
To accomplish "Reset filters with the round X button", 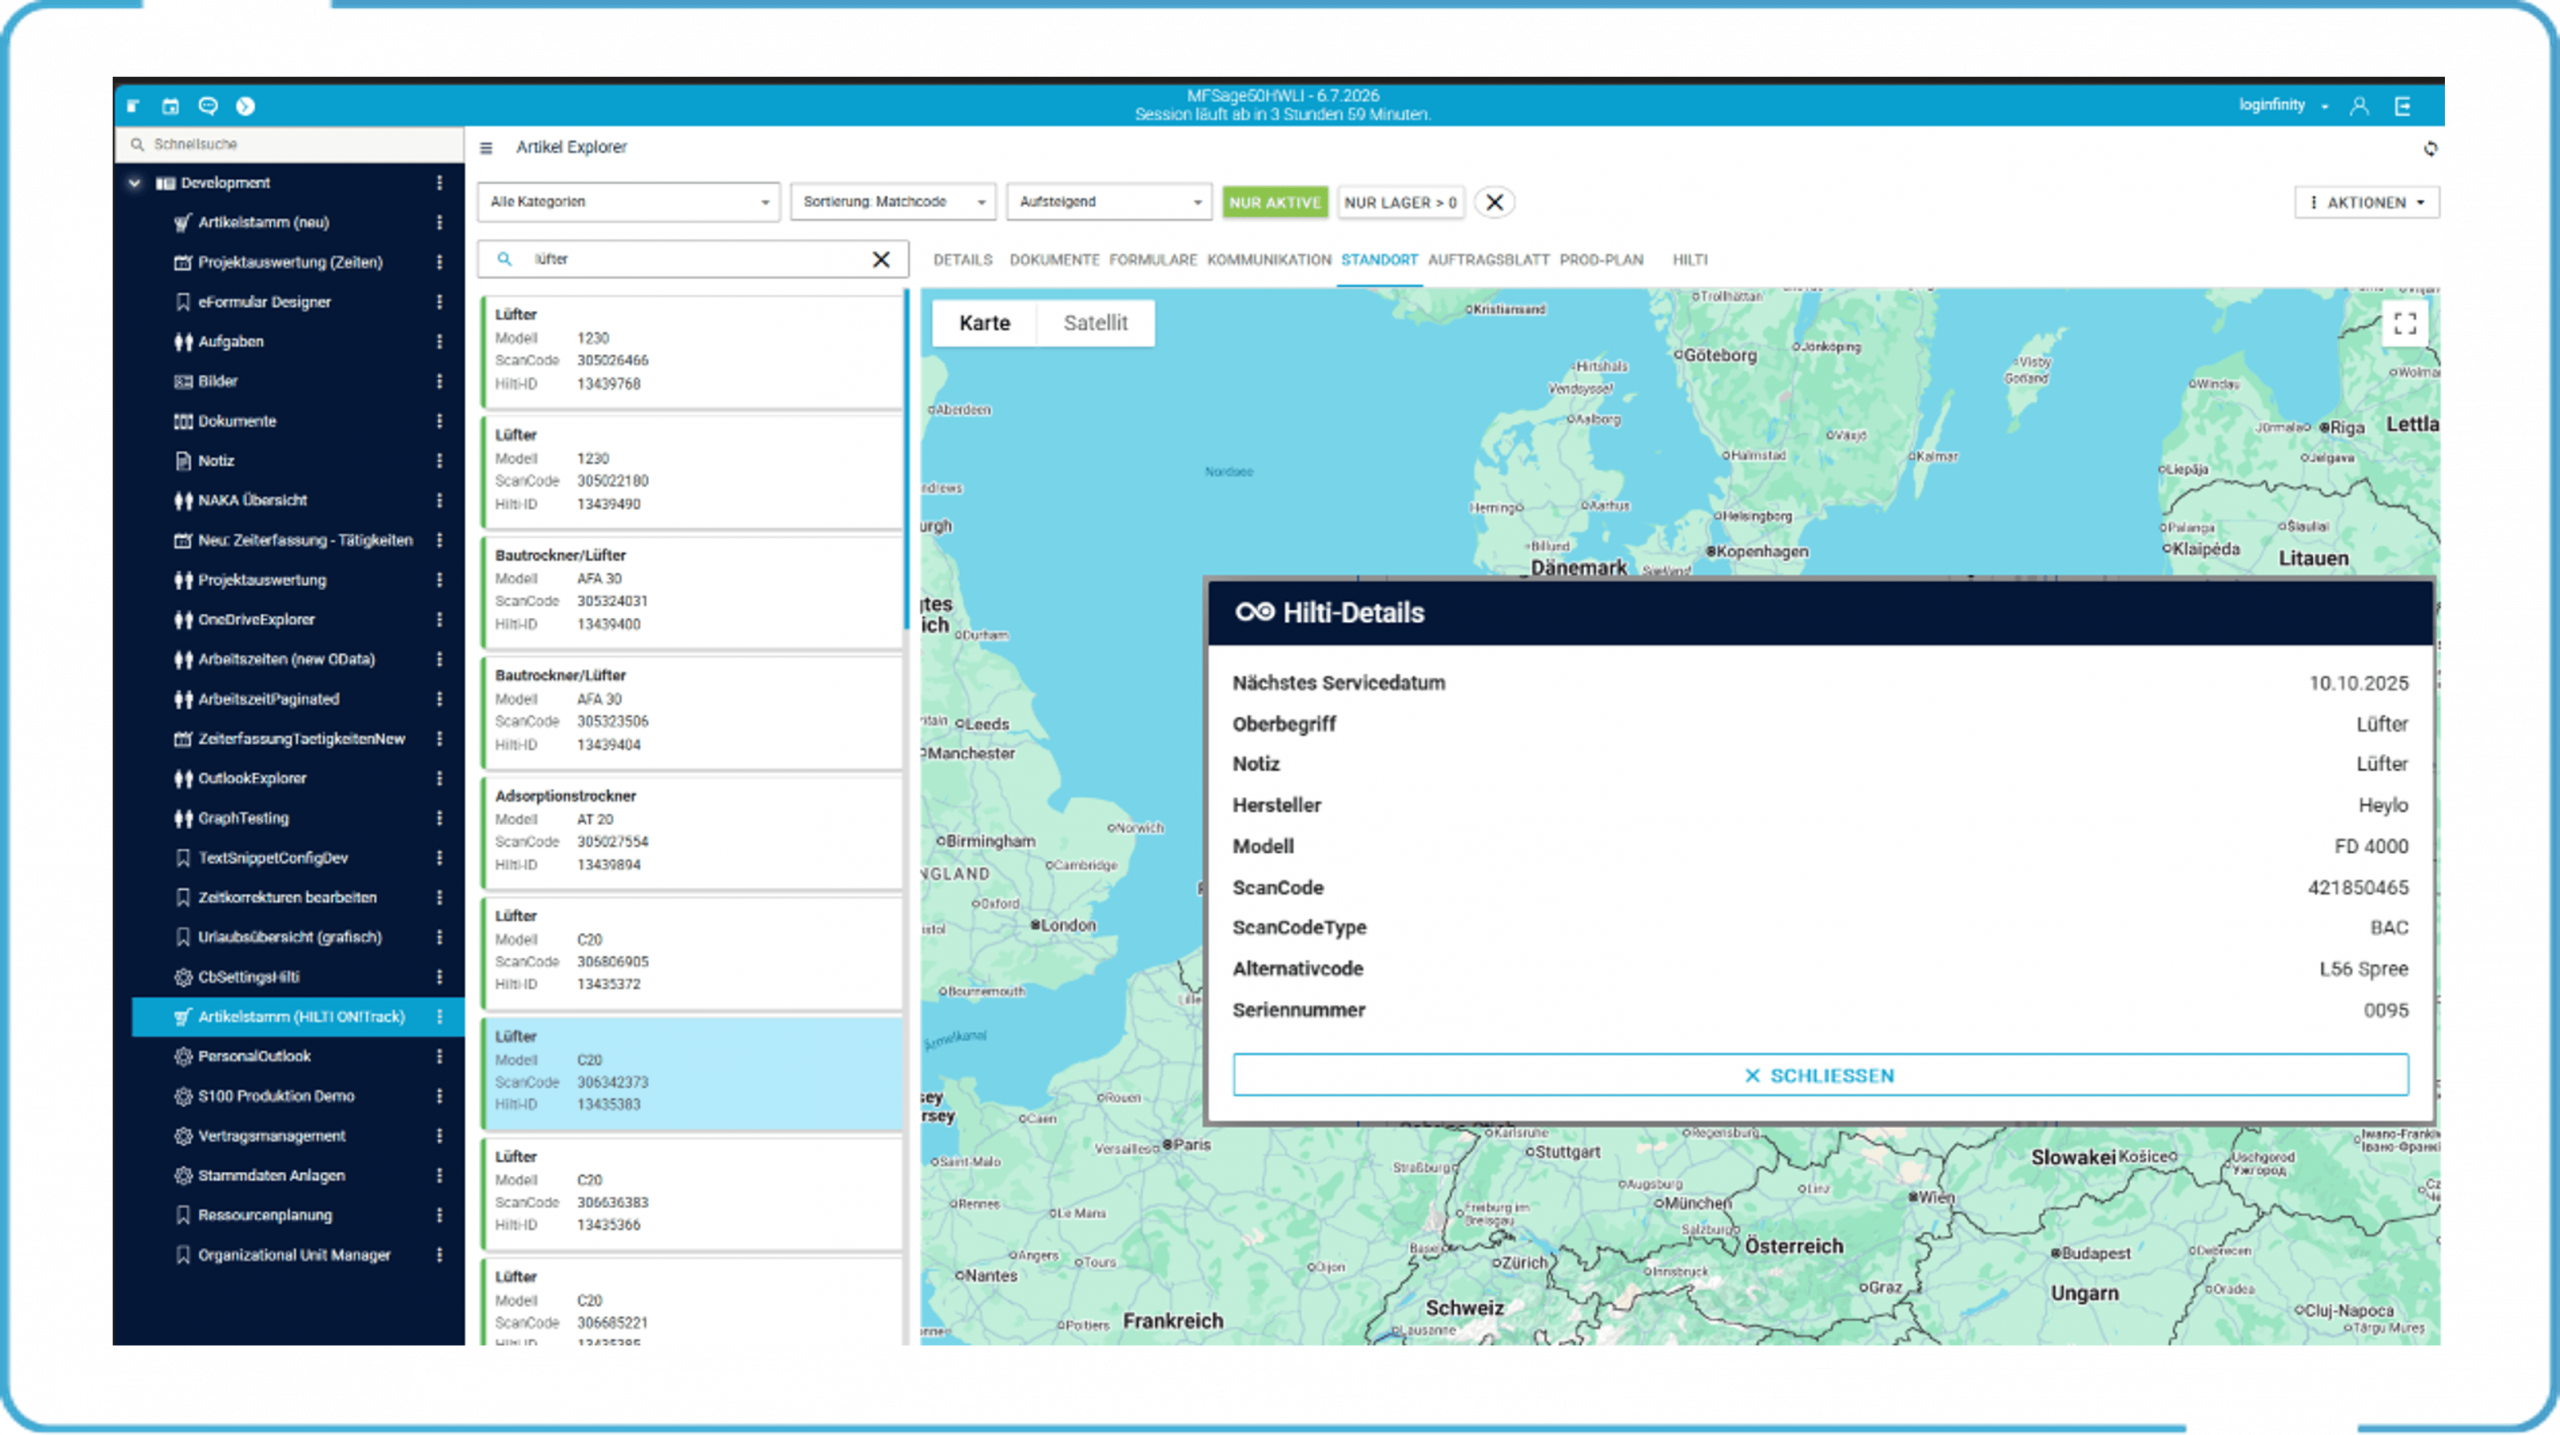I will (1494, 202).
